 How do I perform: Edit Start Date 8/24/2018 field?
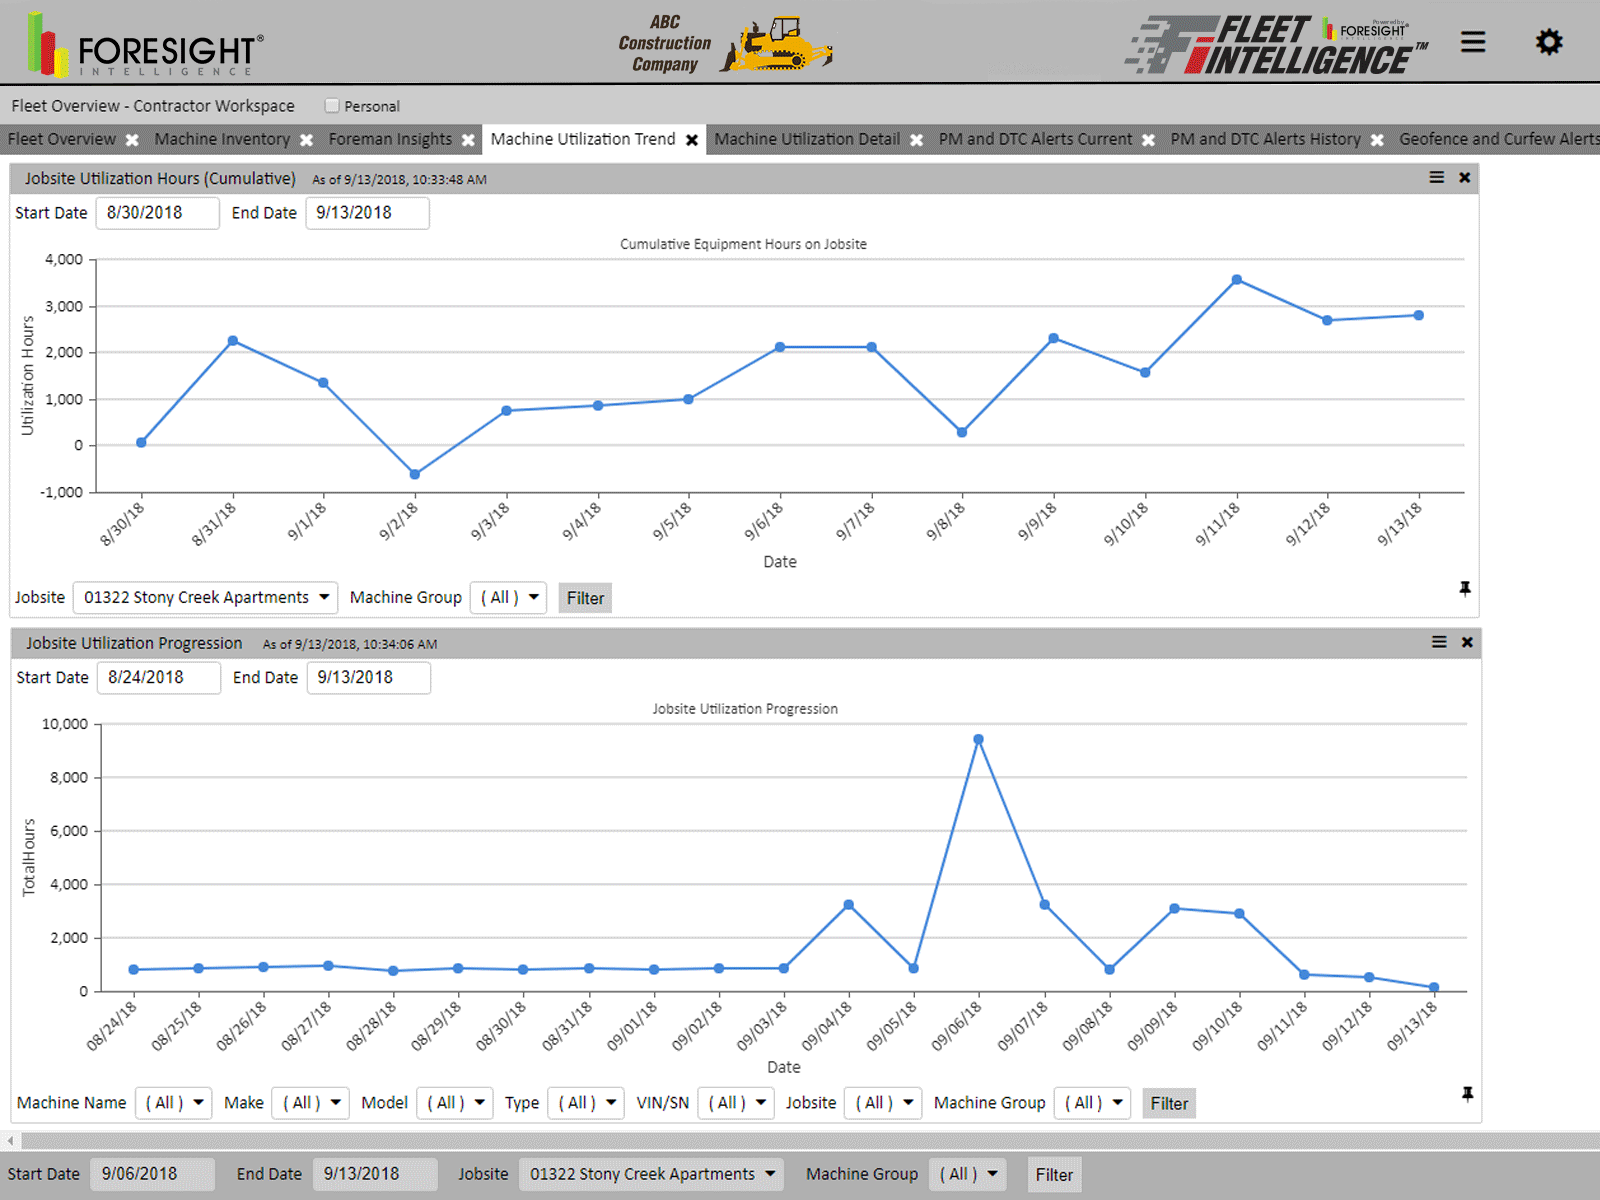158,678
